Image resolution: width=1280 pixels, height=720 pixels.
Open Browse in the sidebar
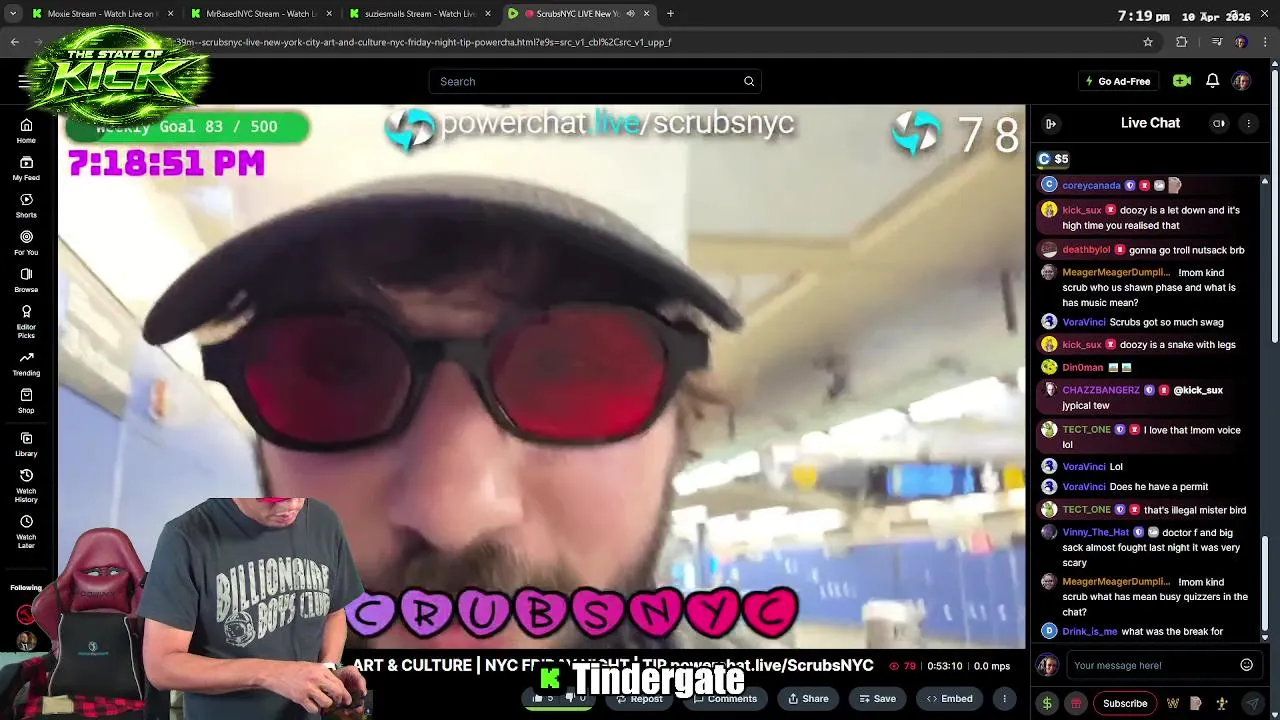pyautogui.click(x=26, y=280)
